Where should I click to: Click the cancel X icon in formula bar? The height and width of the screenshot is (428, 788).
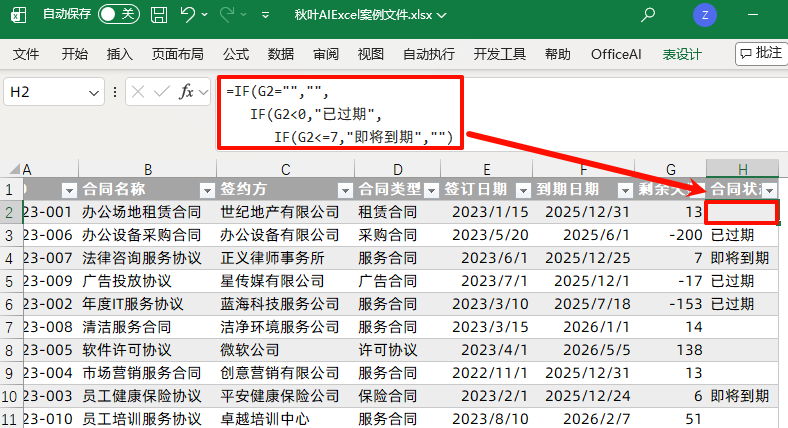[x=138, y=92]
